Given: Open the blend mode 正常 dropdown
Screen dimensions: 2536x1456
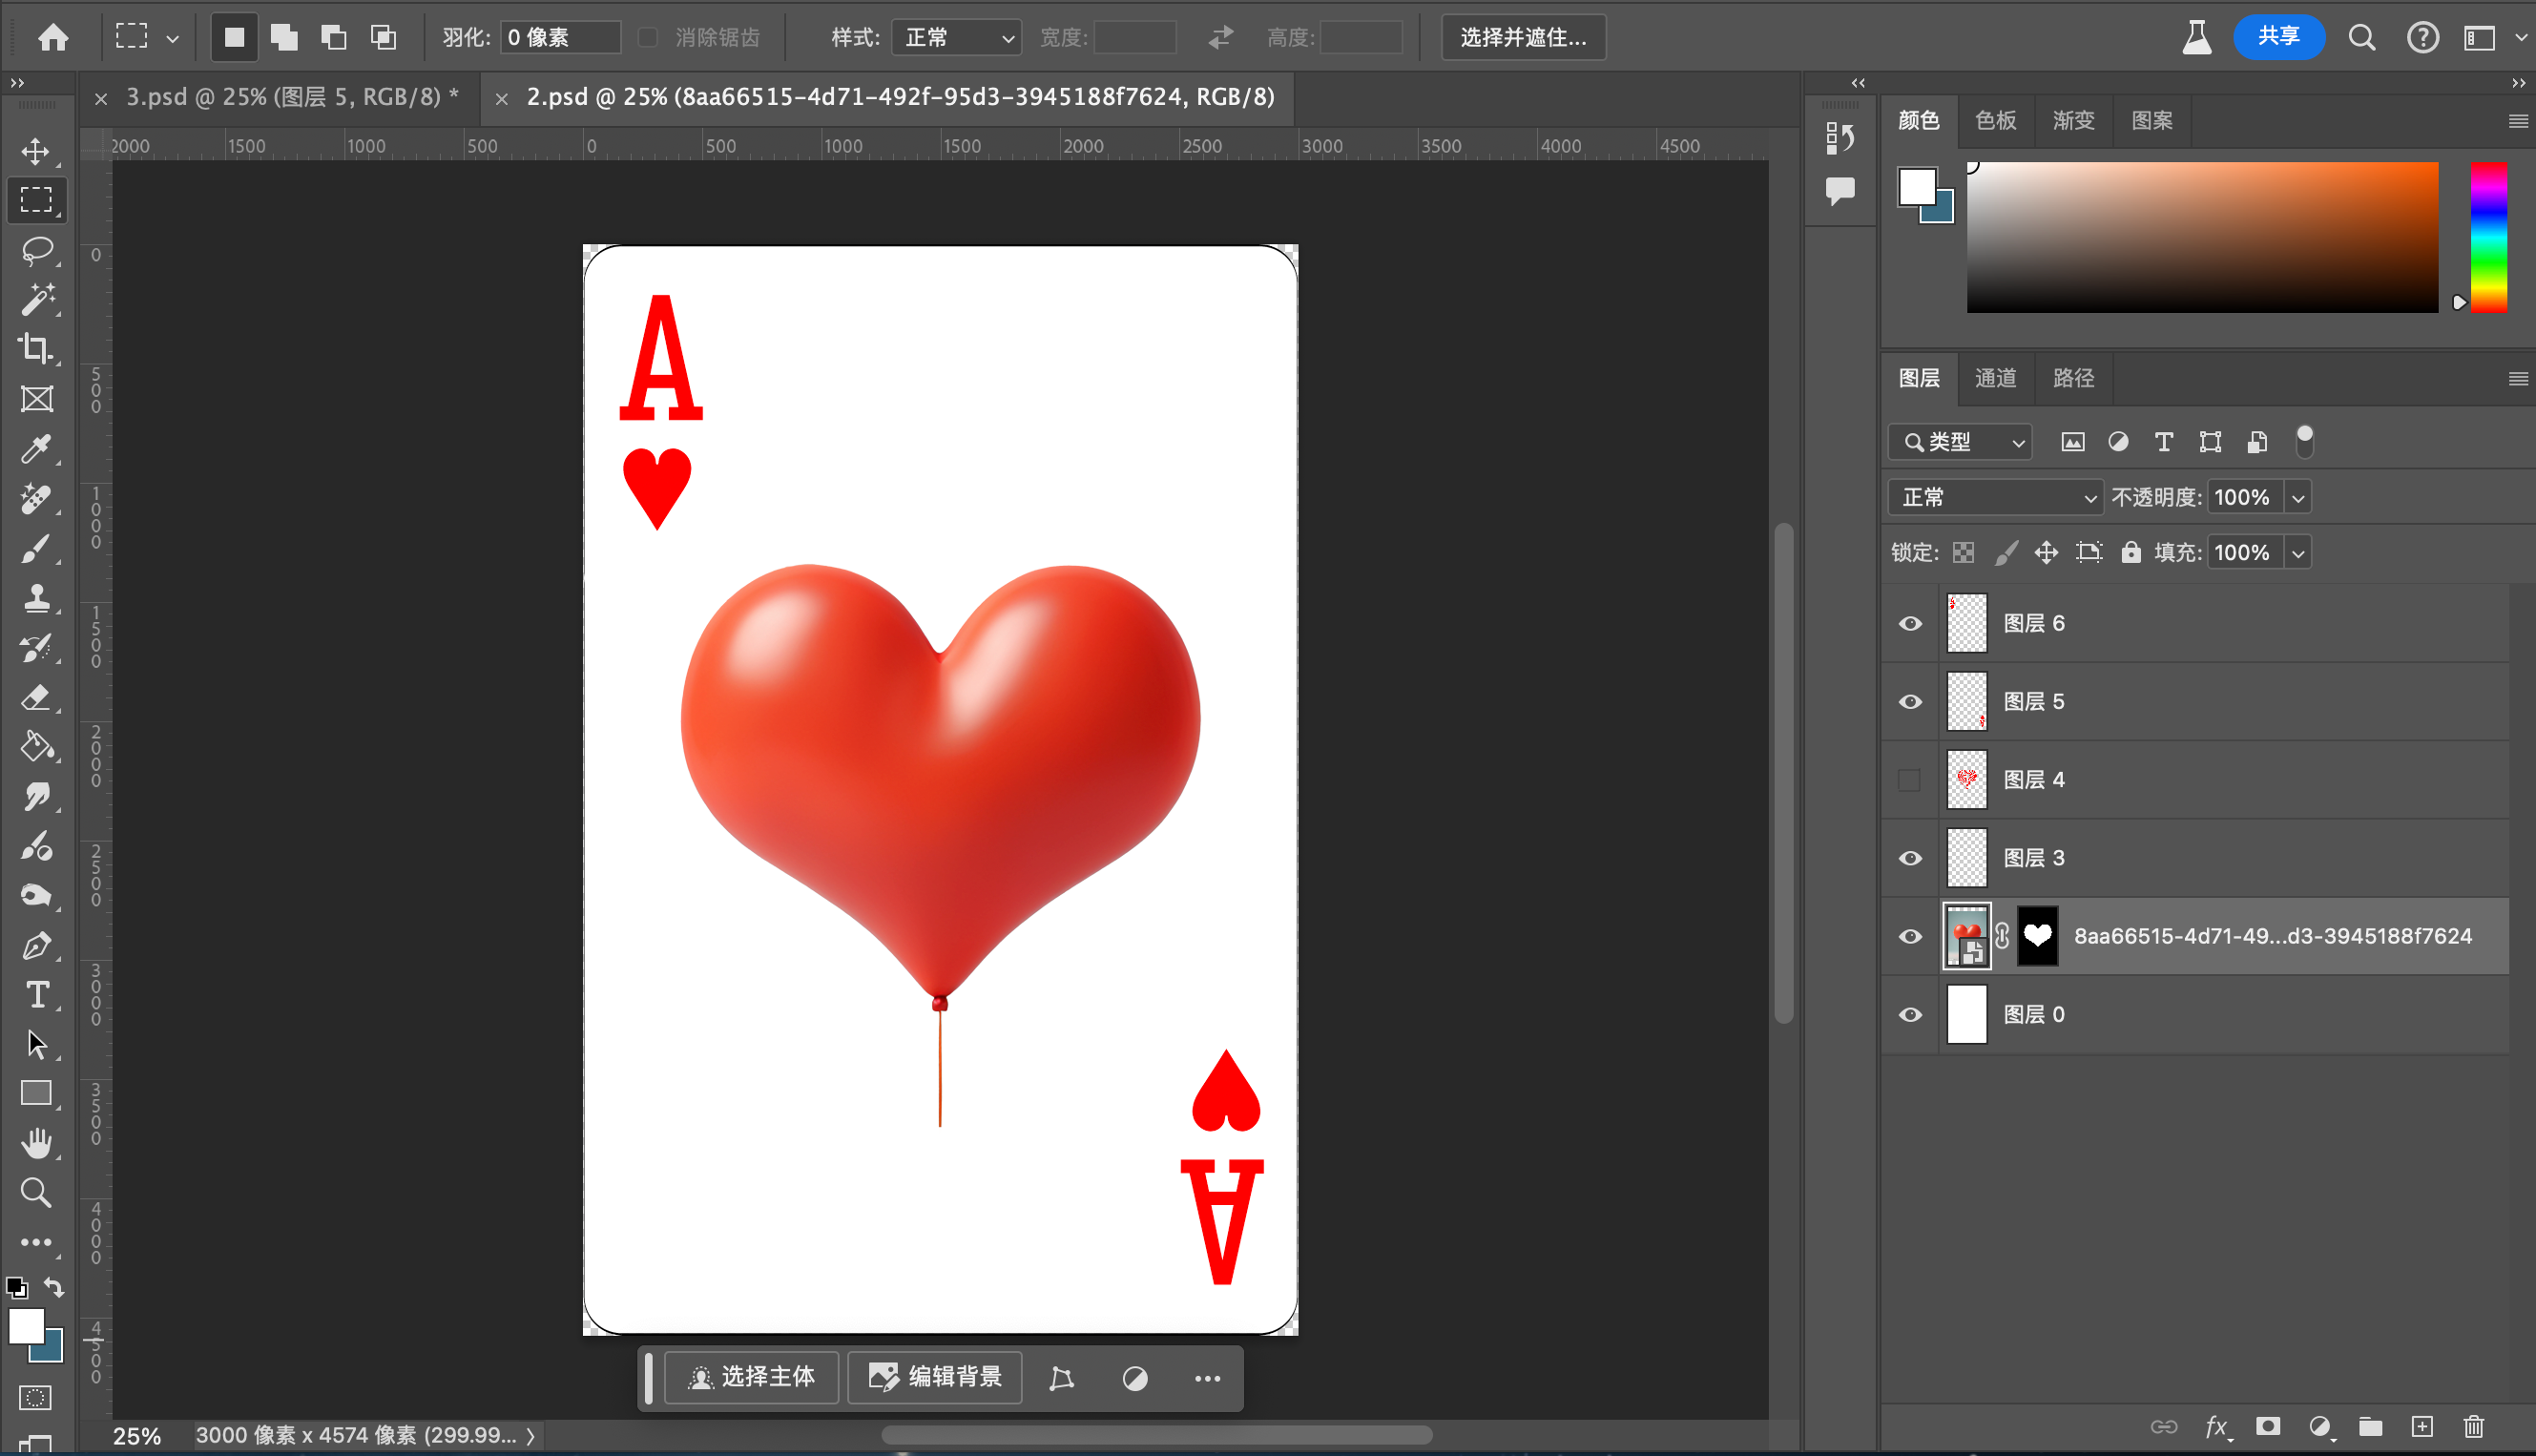Looking at the screenshot, I should [1996, 497].
